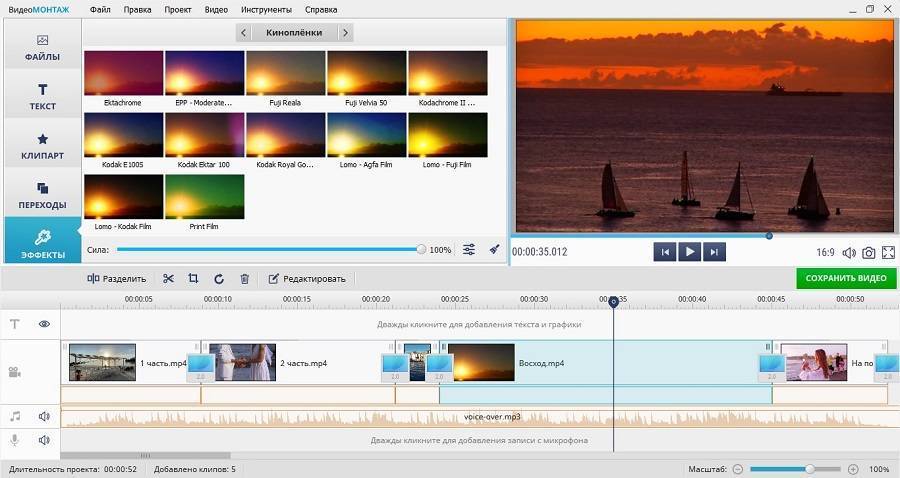Mute the microphone track speaker
This screenshot has width=900, height=478.
tap(44, 440)
